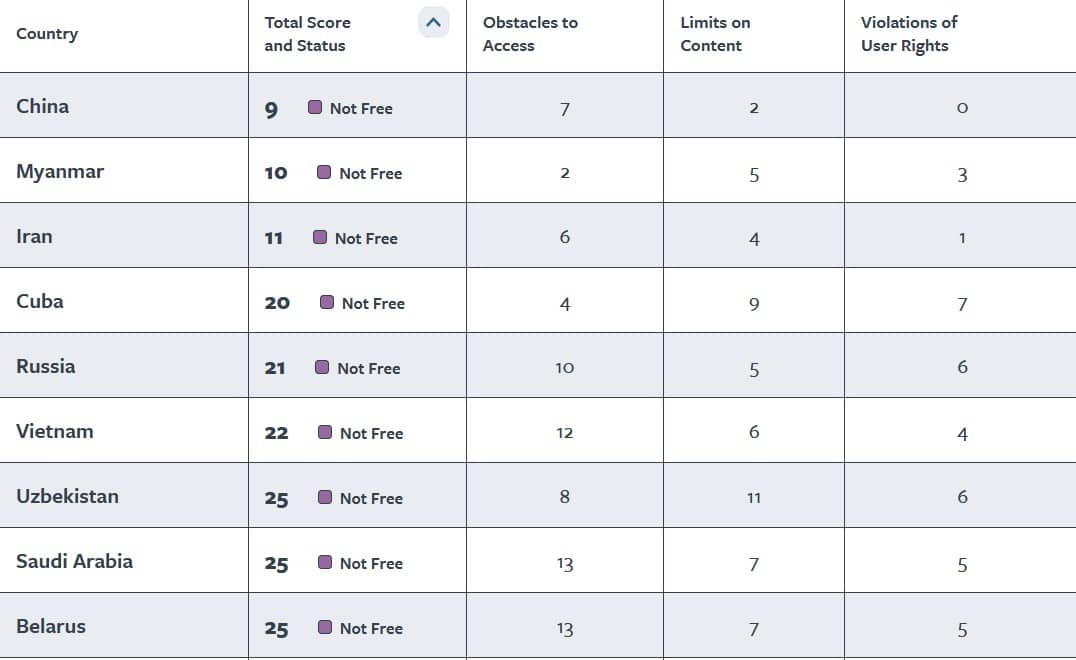Click the status square icon for Belarus

point(325,627)
